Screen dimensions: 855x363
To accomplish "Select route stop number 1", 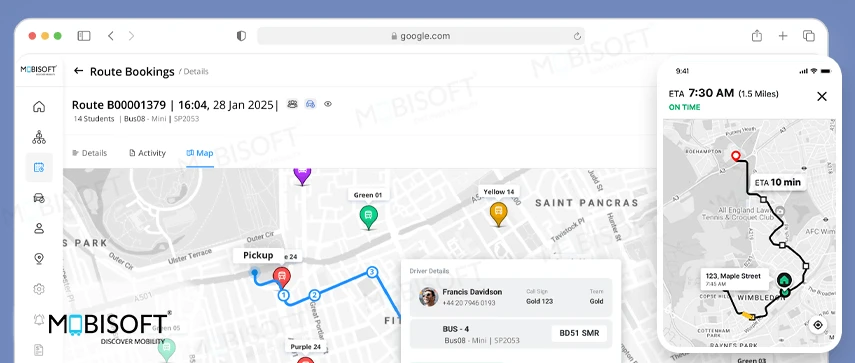I will (x=283, y=295).
